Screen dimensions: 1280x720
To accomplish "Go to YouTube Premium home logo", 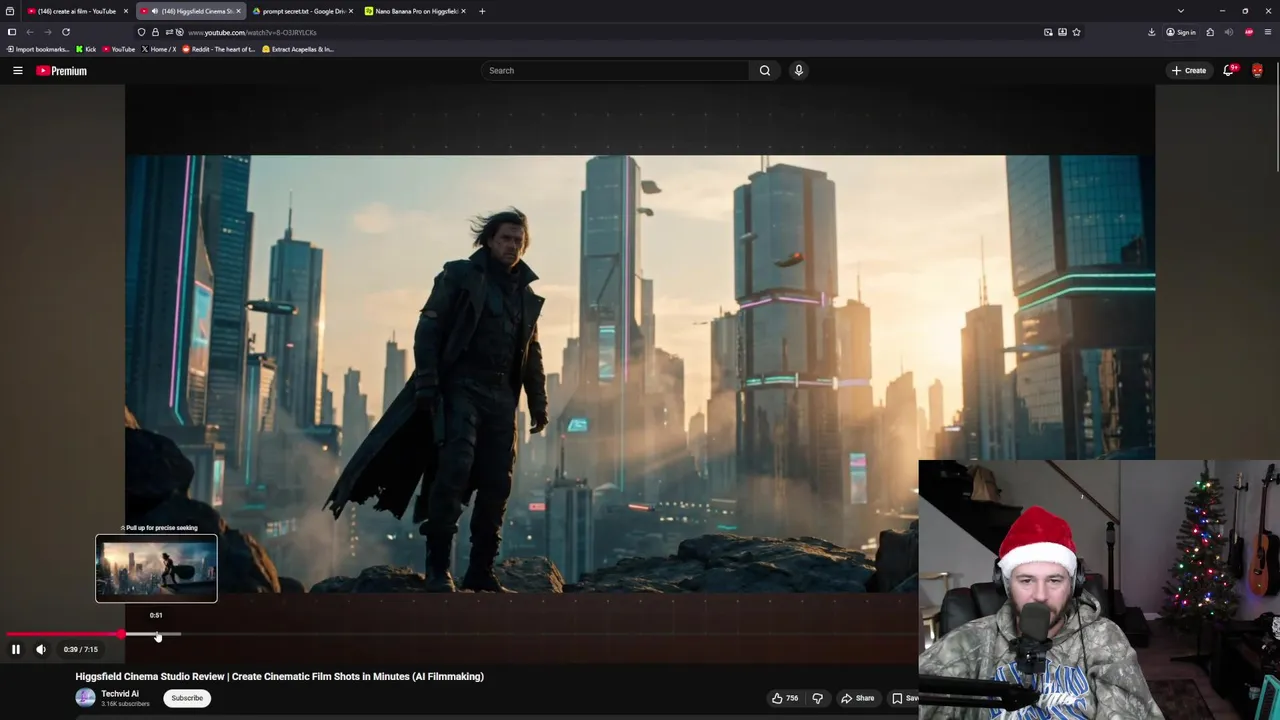I will pos(61,71).
